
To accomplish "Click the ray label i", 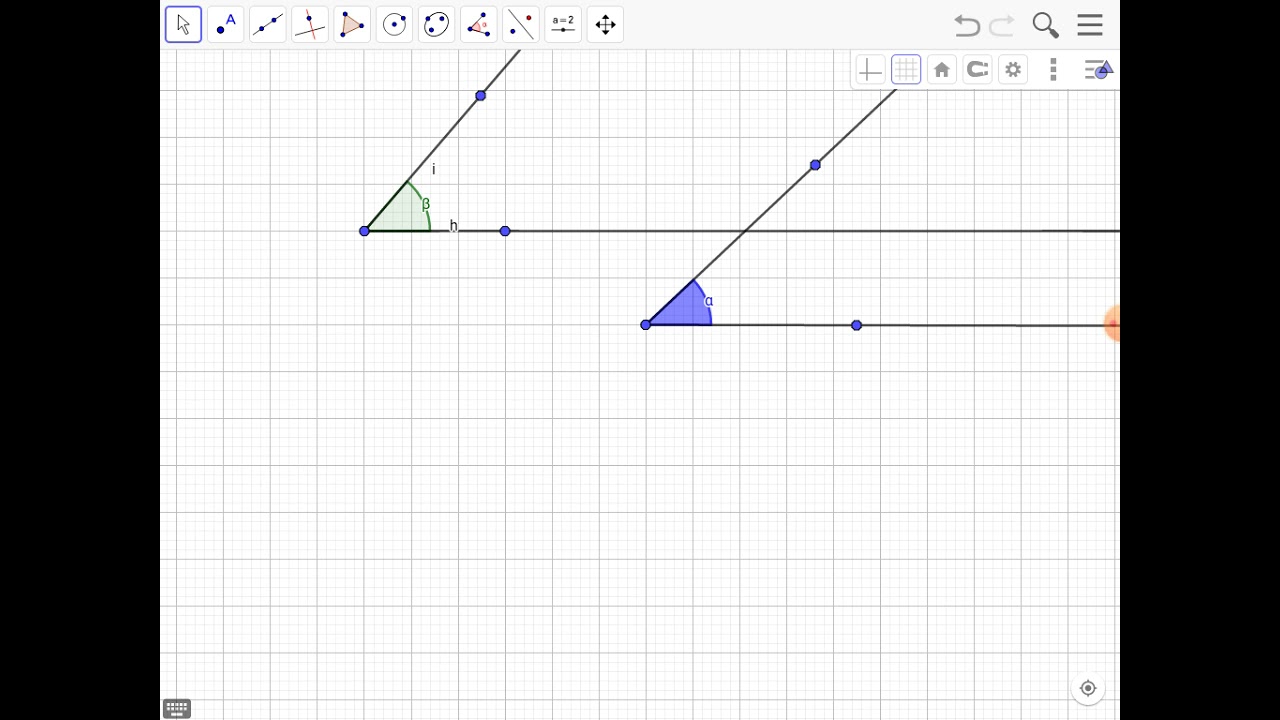I will click(x=434, y=170).
